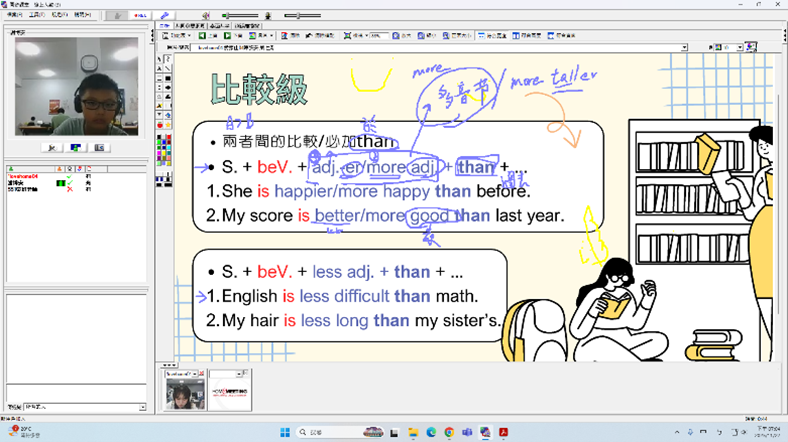The height and width of the screenshot is (442, 788).
Task: Switch to the second tab above the whiteboard
Action: click(x=188, y=26)
